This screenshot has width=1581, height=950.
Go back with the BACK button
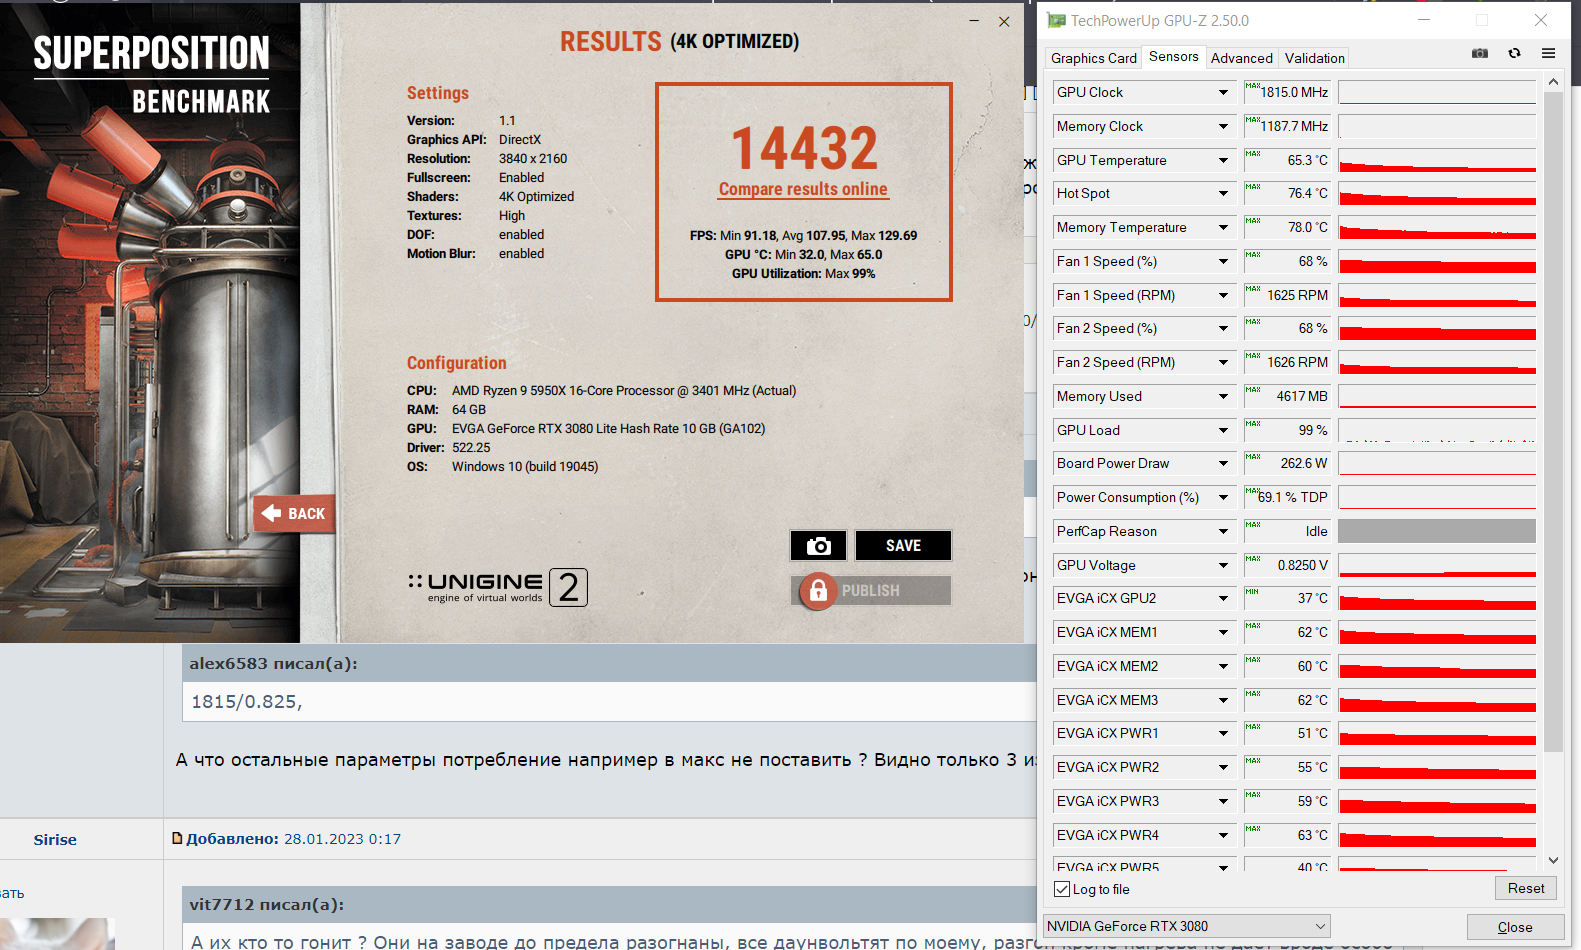pos(293,513)
